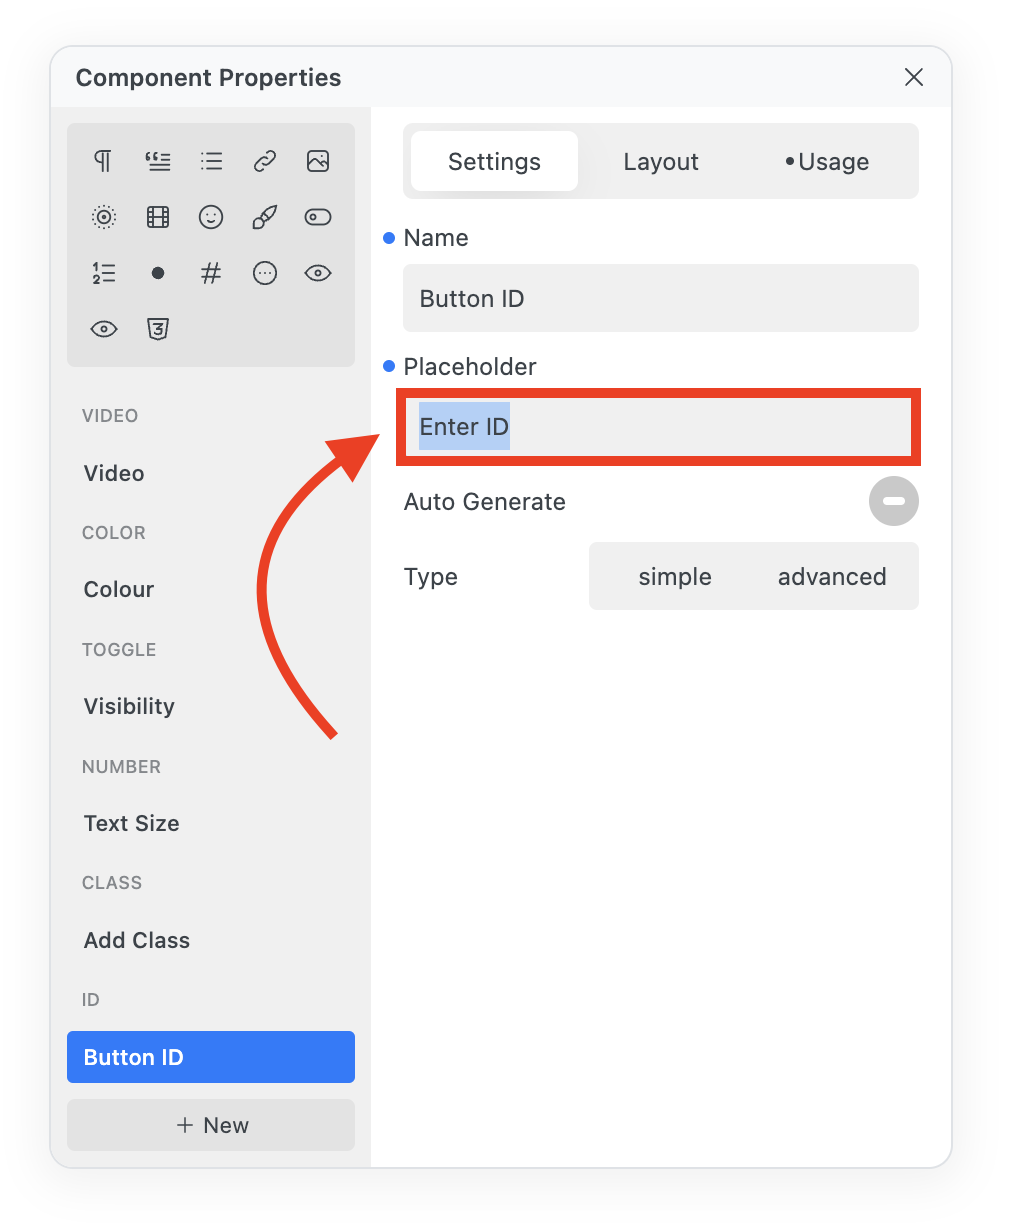Choose the chain link icon

coord(265,161)
